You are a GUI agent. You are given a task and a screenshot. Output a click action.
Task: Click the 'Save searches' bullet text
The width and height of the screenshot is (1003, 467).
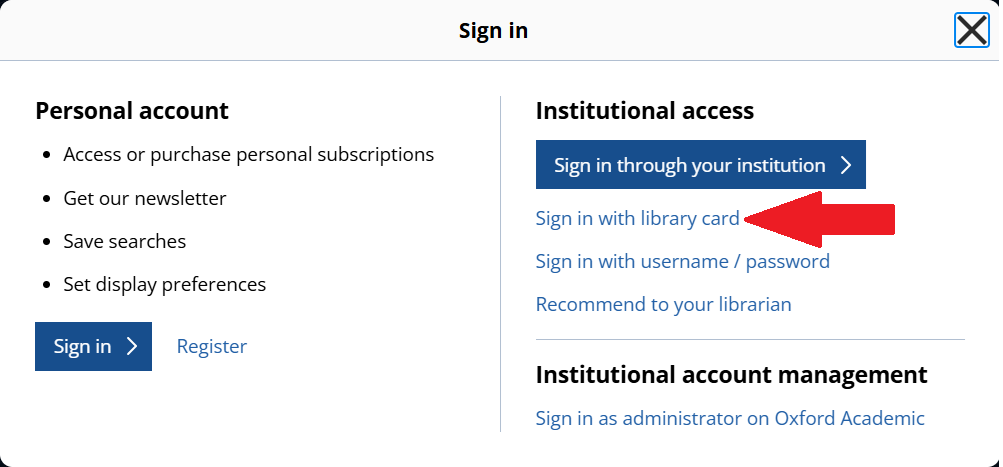click(124, 241)
